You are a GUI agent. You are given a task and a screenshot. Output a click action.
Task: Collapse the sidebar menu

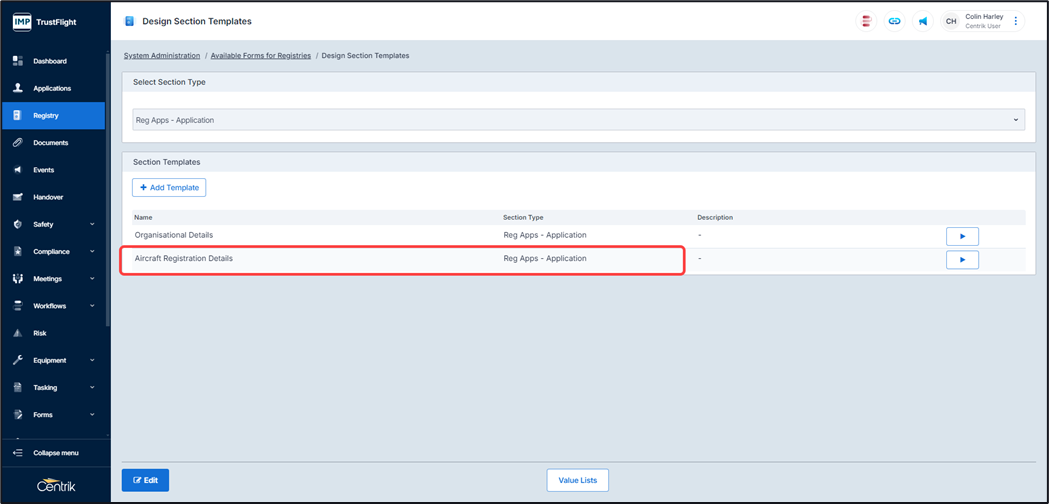(x=55, y=453)
